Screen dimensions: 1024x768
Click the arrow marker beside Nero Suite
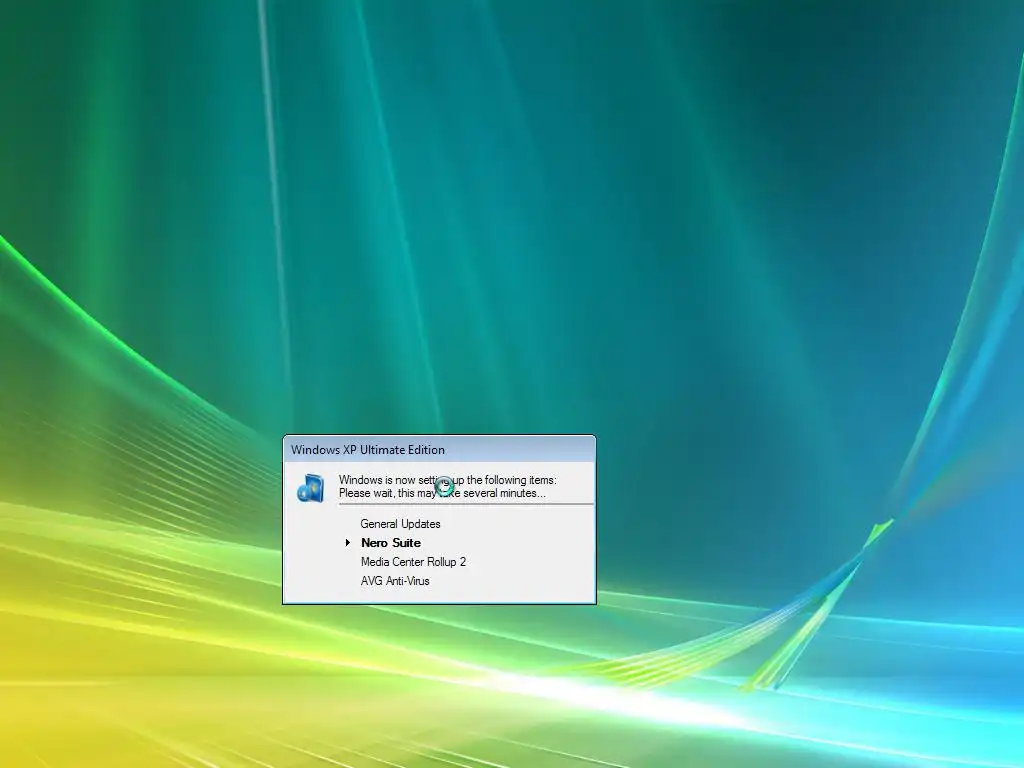click(348, 543)
